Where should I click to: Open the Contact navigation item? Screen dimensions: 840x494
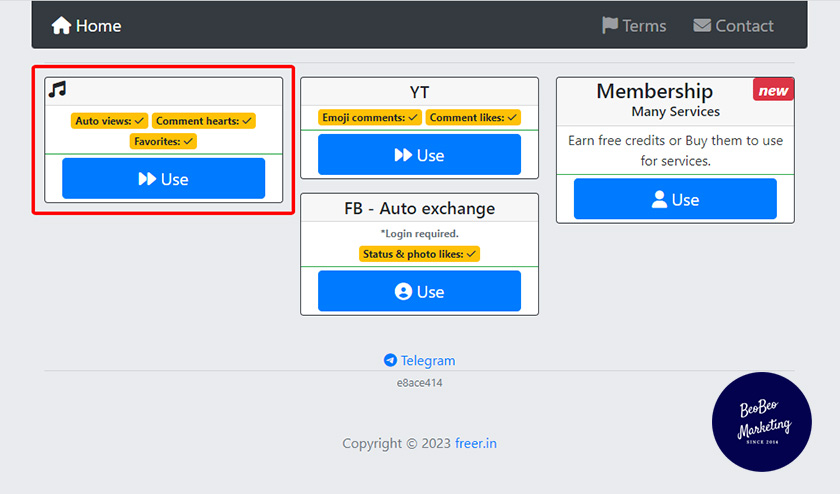coord(734,26)
